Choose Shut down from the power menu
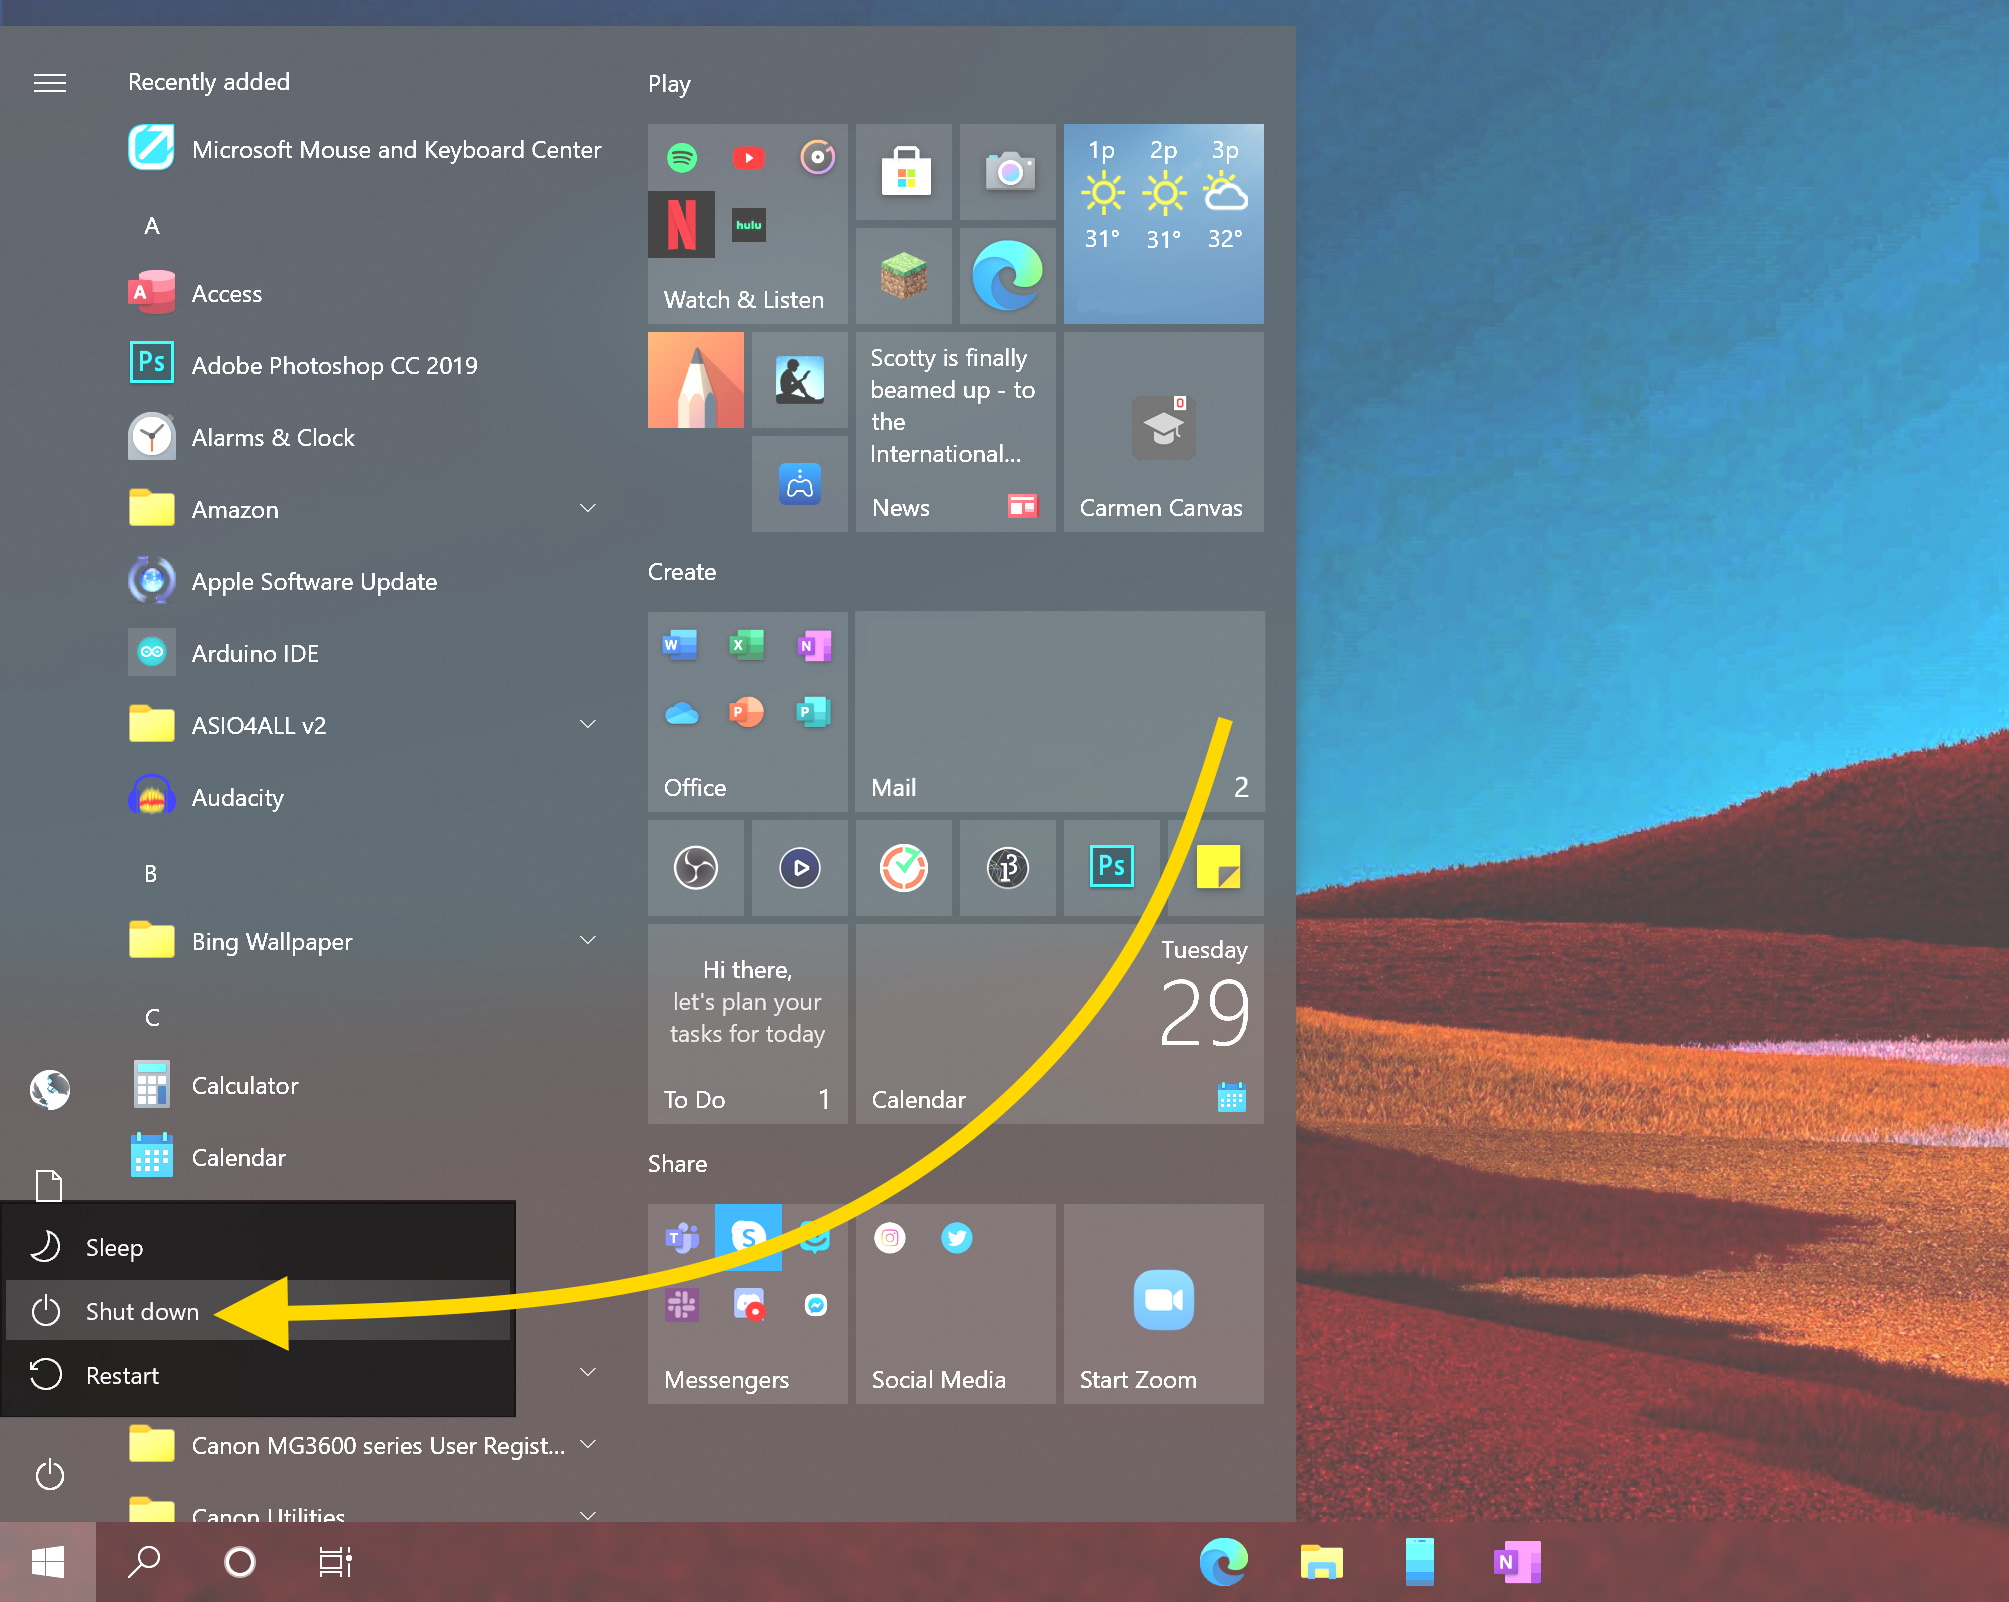2009x1602 pixels. pos(258,1311)
